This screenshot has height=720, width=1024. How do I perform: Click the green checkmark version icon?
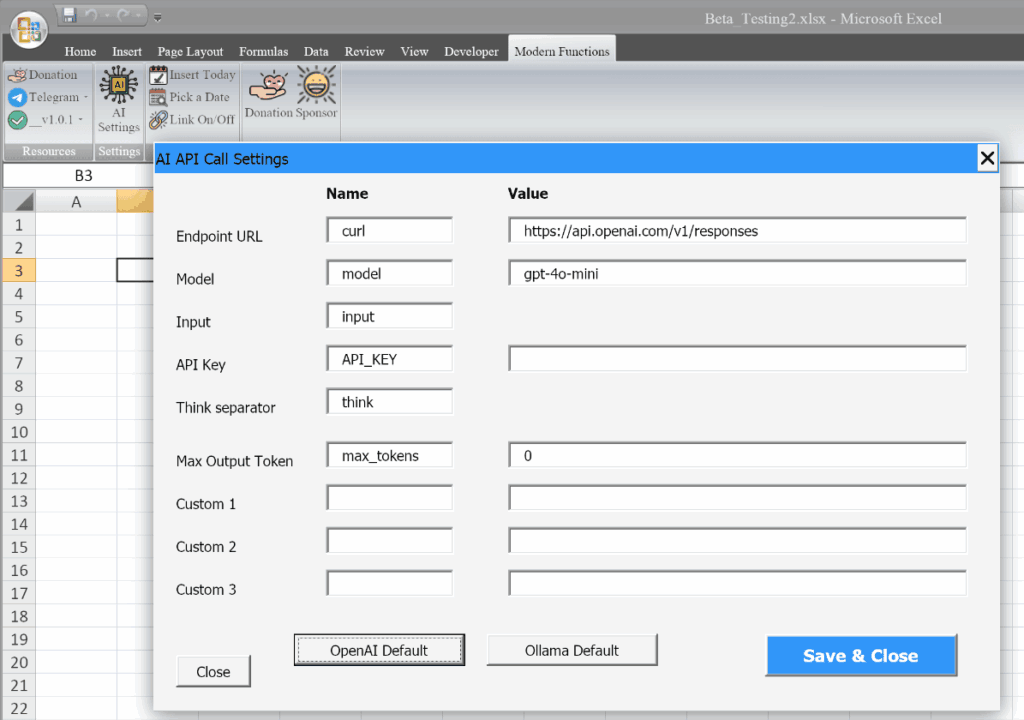[17, 120]
